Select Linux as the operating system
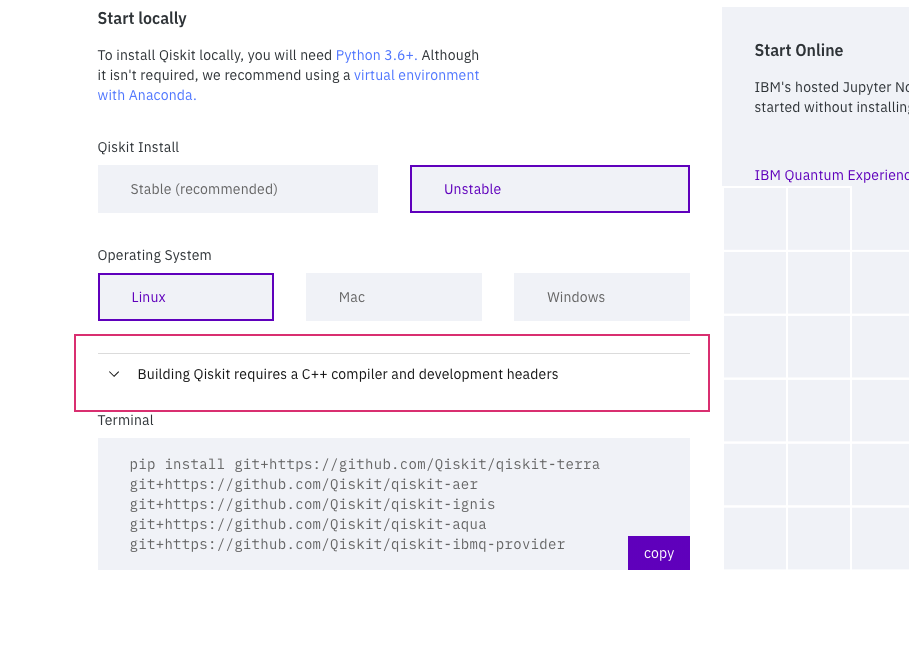The height and width of the screenshot is (667, 909). tap(185, 297)
